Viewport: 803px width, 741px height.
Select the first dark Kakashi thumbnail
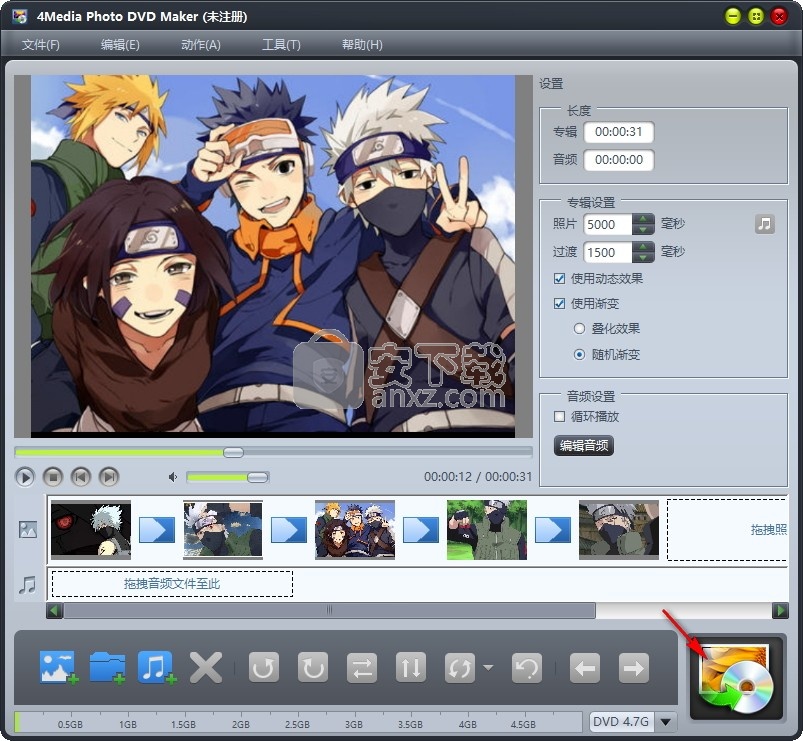click(91, 530)
